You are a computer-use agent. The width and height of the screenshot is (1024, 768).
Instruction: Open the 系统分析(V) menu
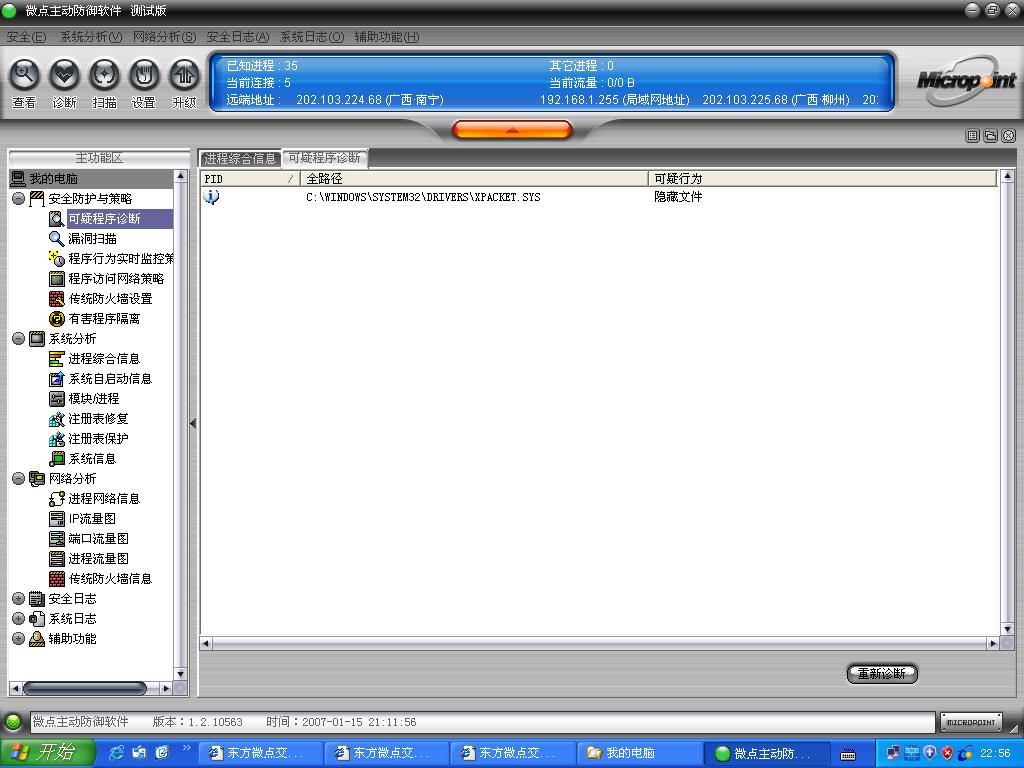tap(91, 37)
